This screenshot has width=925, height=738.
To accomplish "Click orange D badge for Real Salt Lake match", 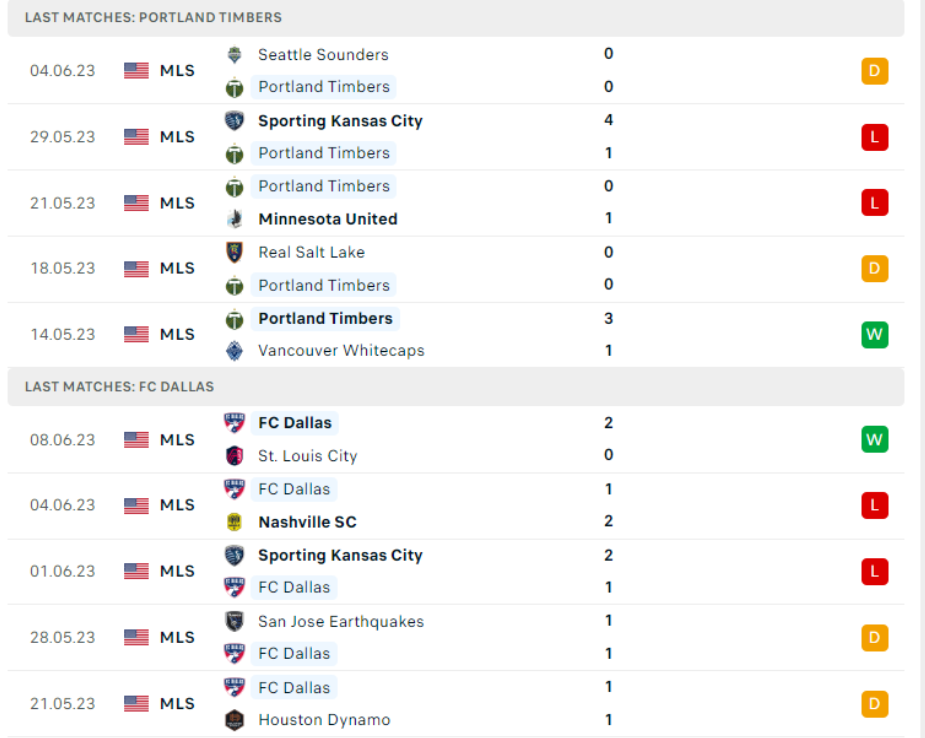I will point(874,268).
